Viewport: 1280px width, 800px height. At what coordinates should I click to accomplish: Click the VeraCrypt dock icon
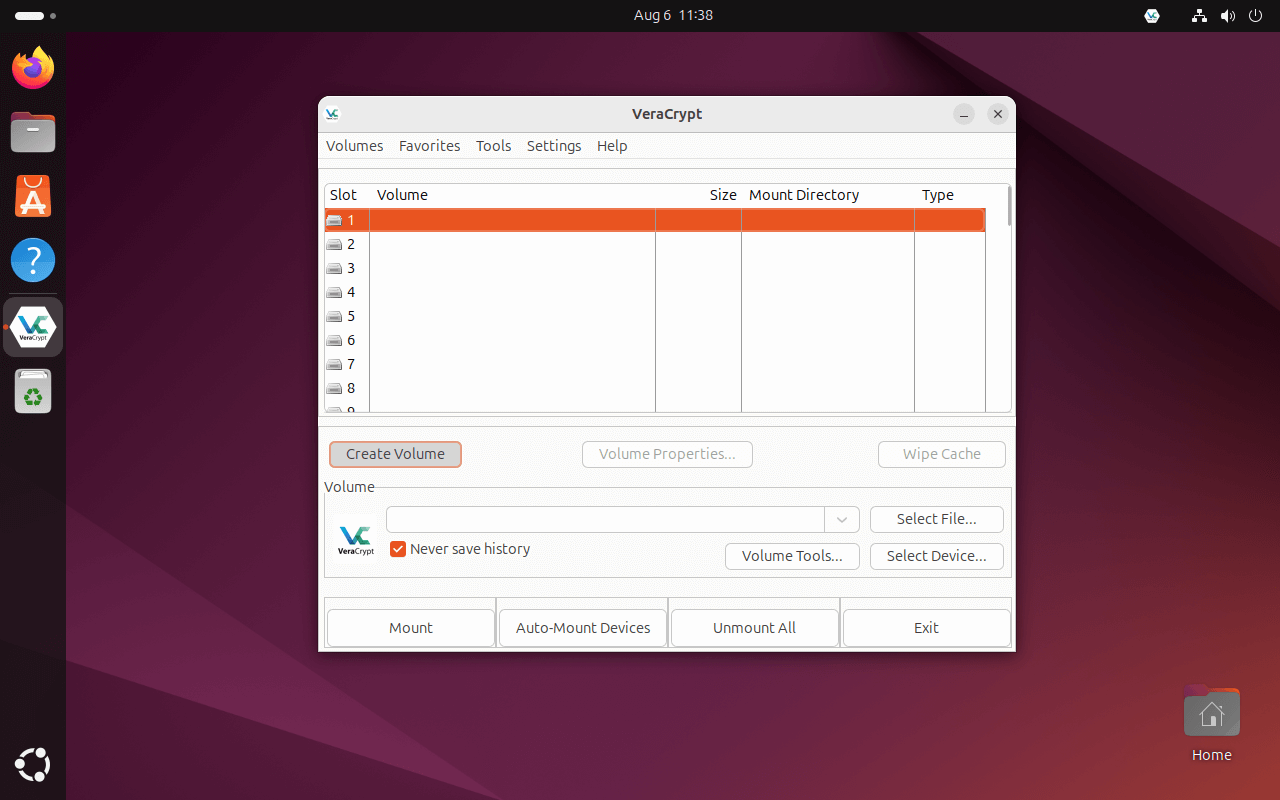(x=33, y=326)
